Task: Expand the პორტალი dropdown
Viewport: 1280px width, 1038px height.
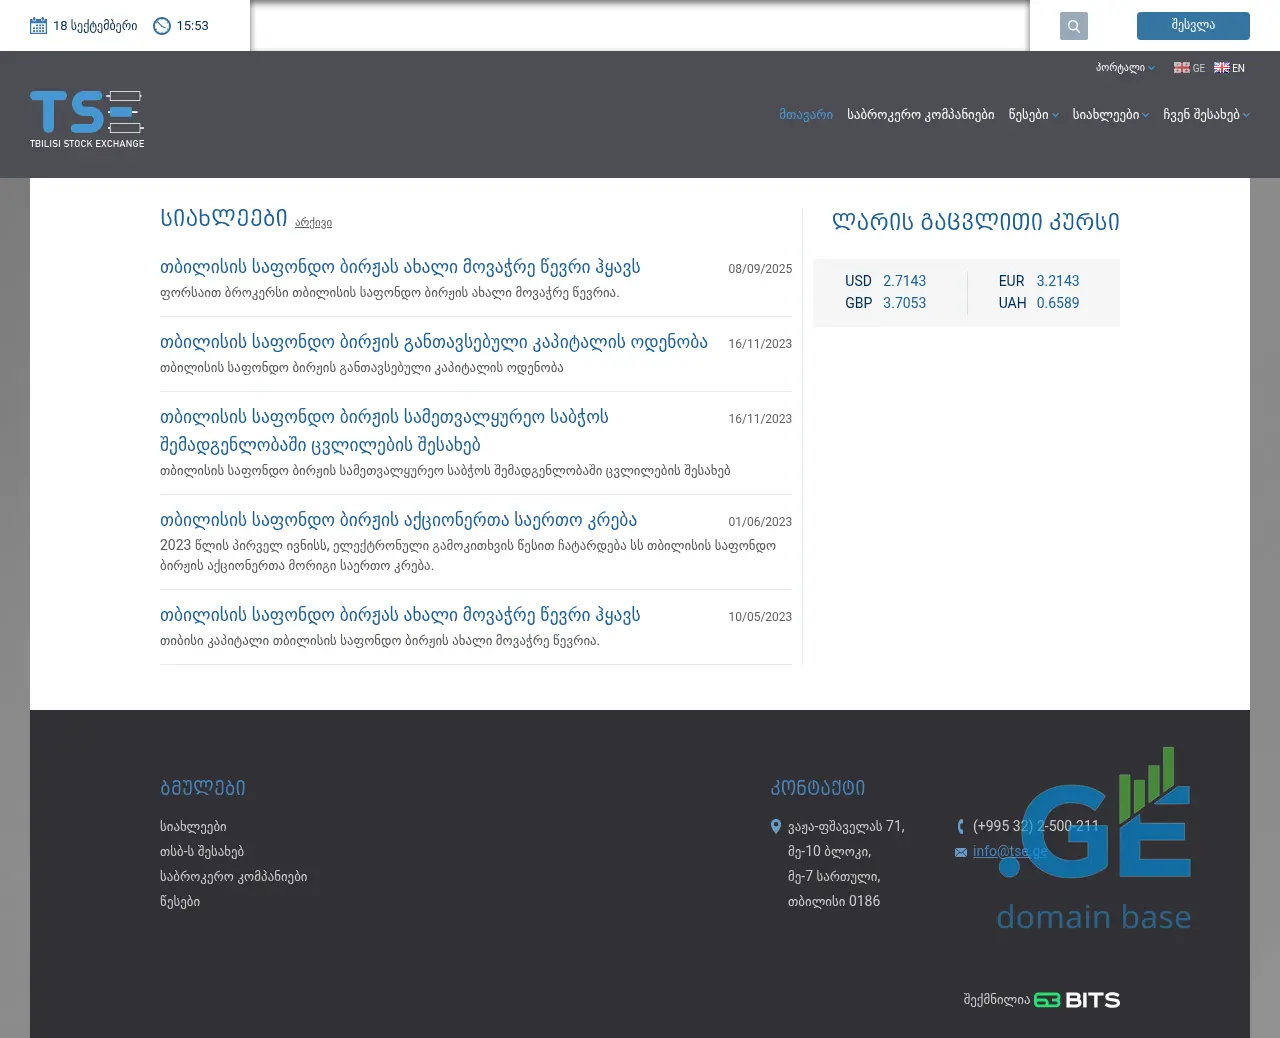Action: (x=1124, y=68)
